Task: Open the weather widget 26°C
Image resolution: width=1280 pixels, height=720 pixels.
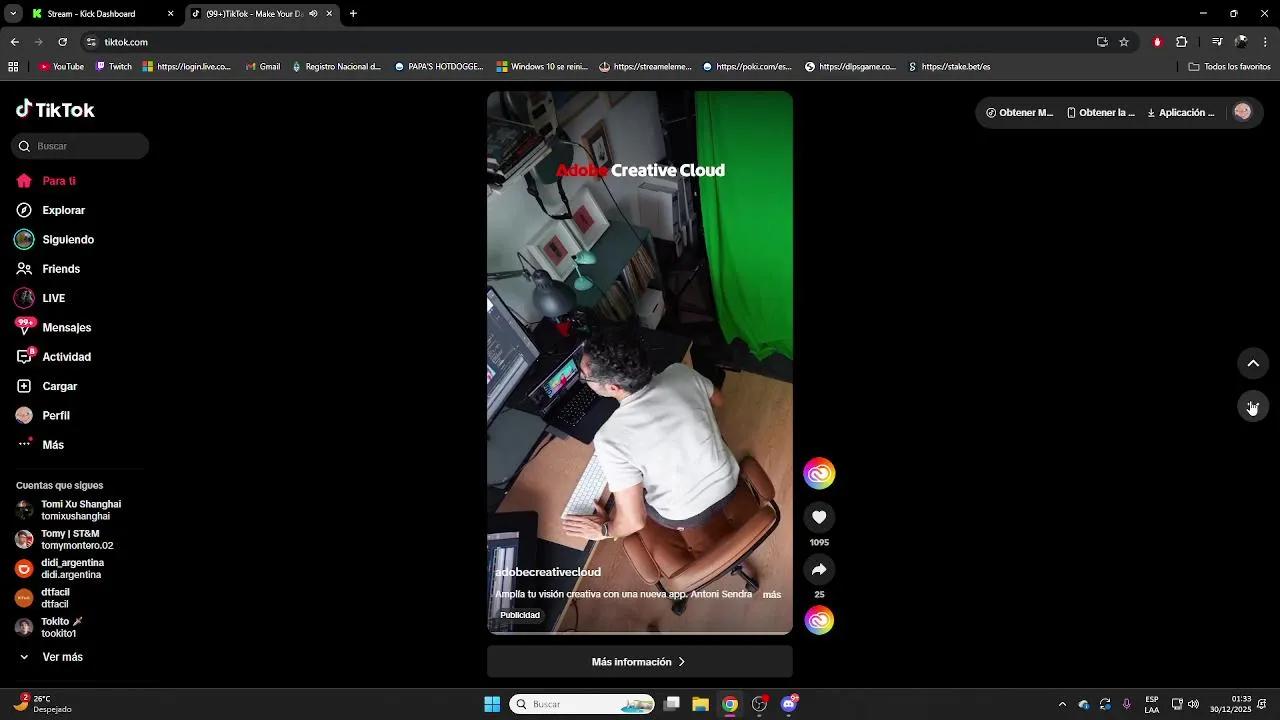Action: [x=42, y=704]
